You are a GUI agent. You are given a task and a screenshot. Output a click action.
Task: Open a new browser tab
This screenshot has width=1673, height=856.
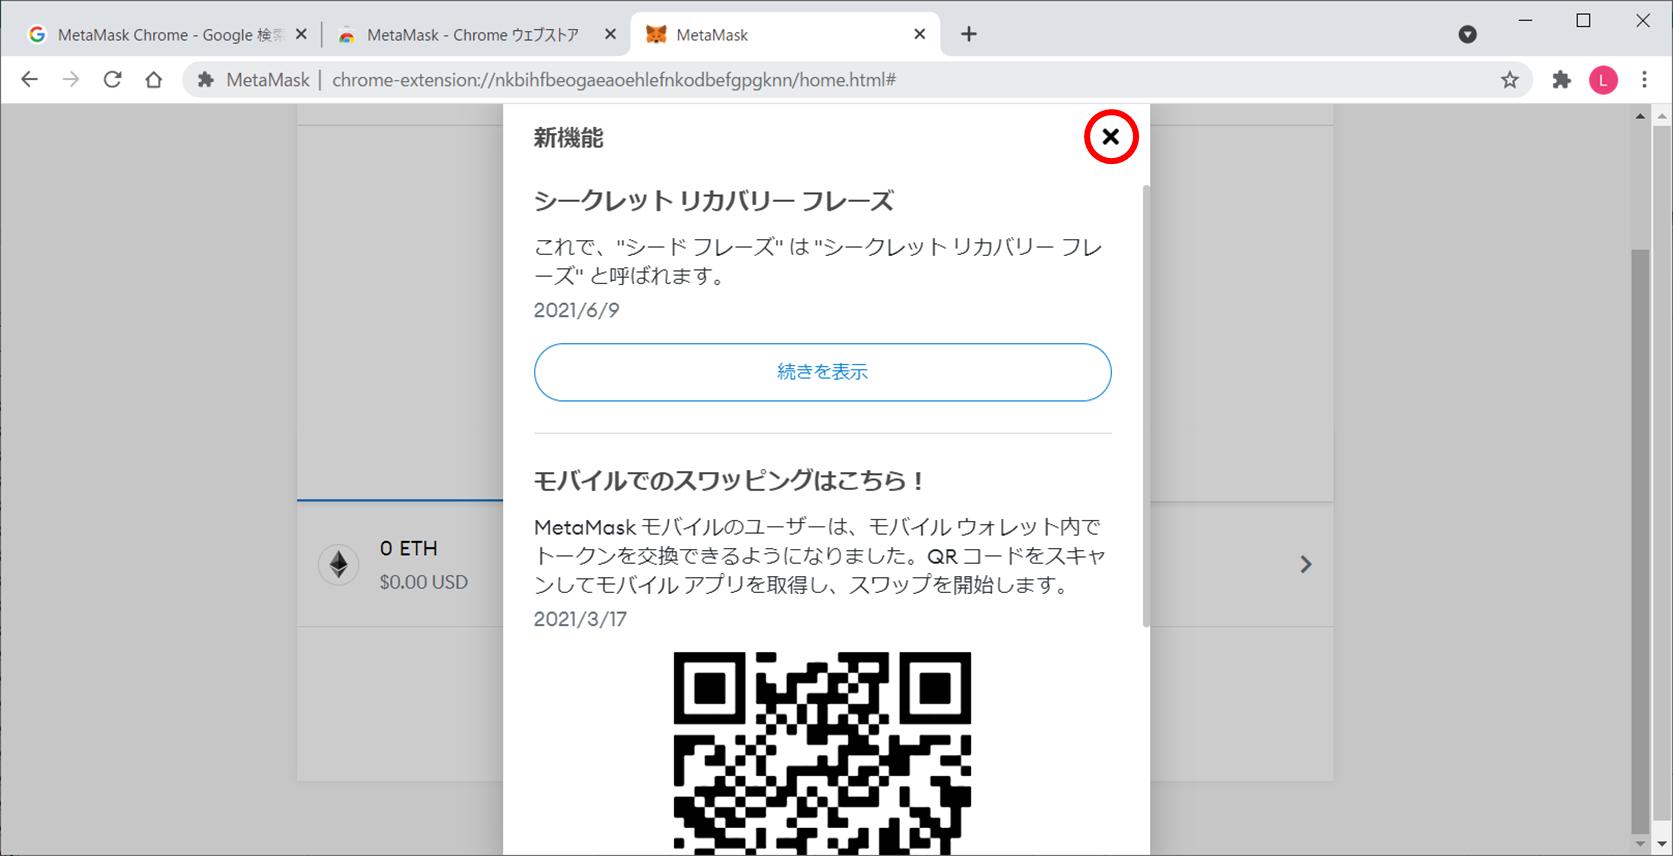click(x=968, y=34)
